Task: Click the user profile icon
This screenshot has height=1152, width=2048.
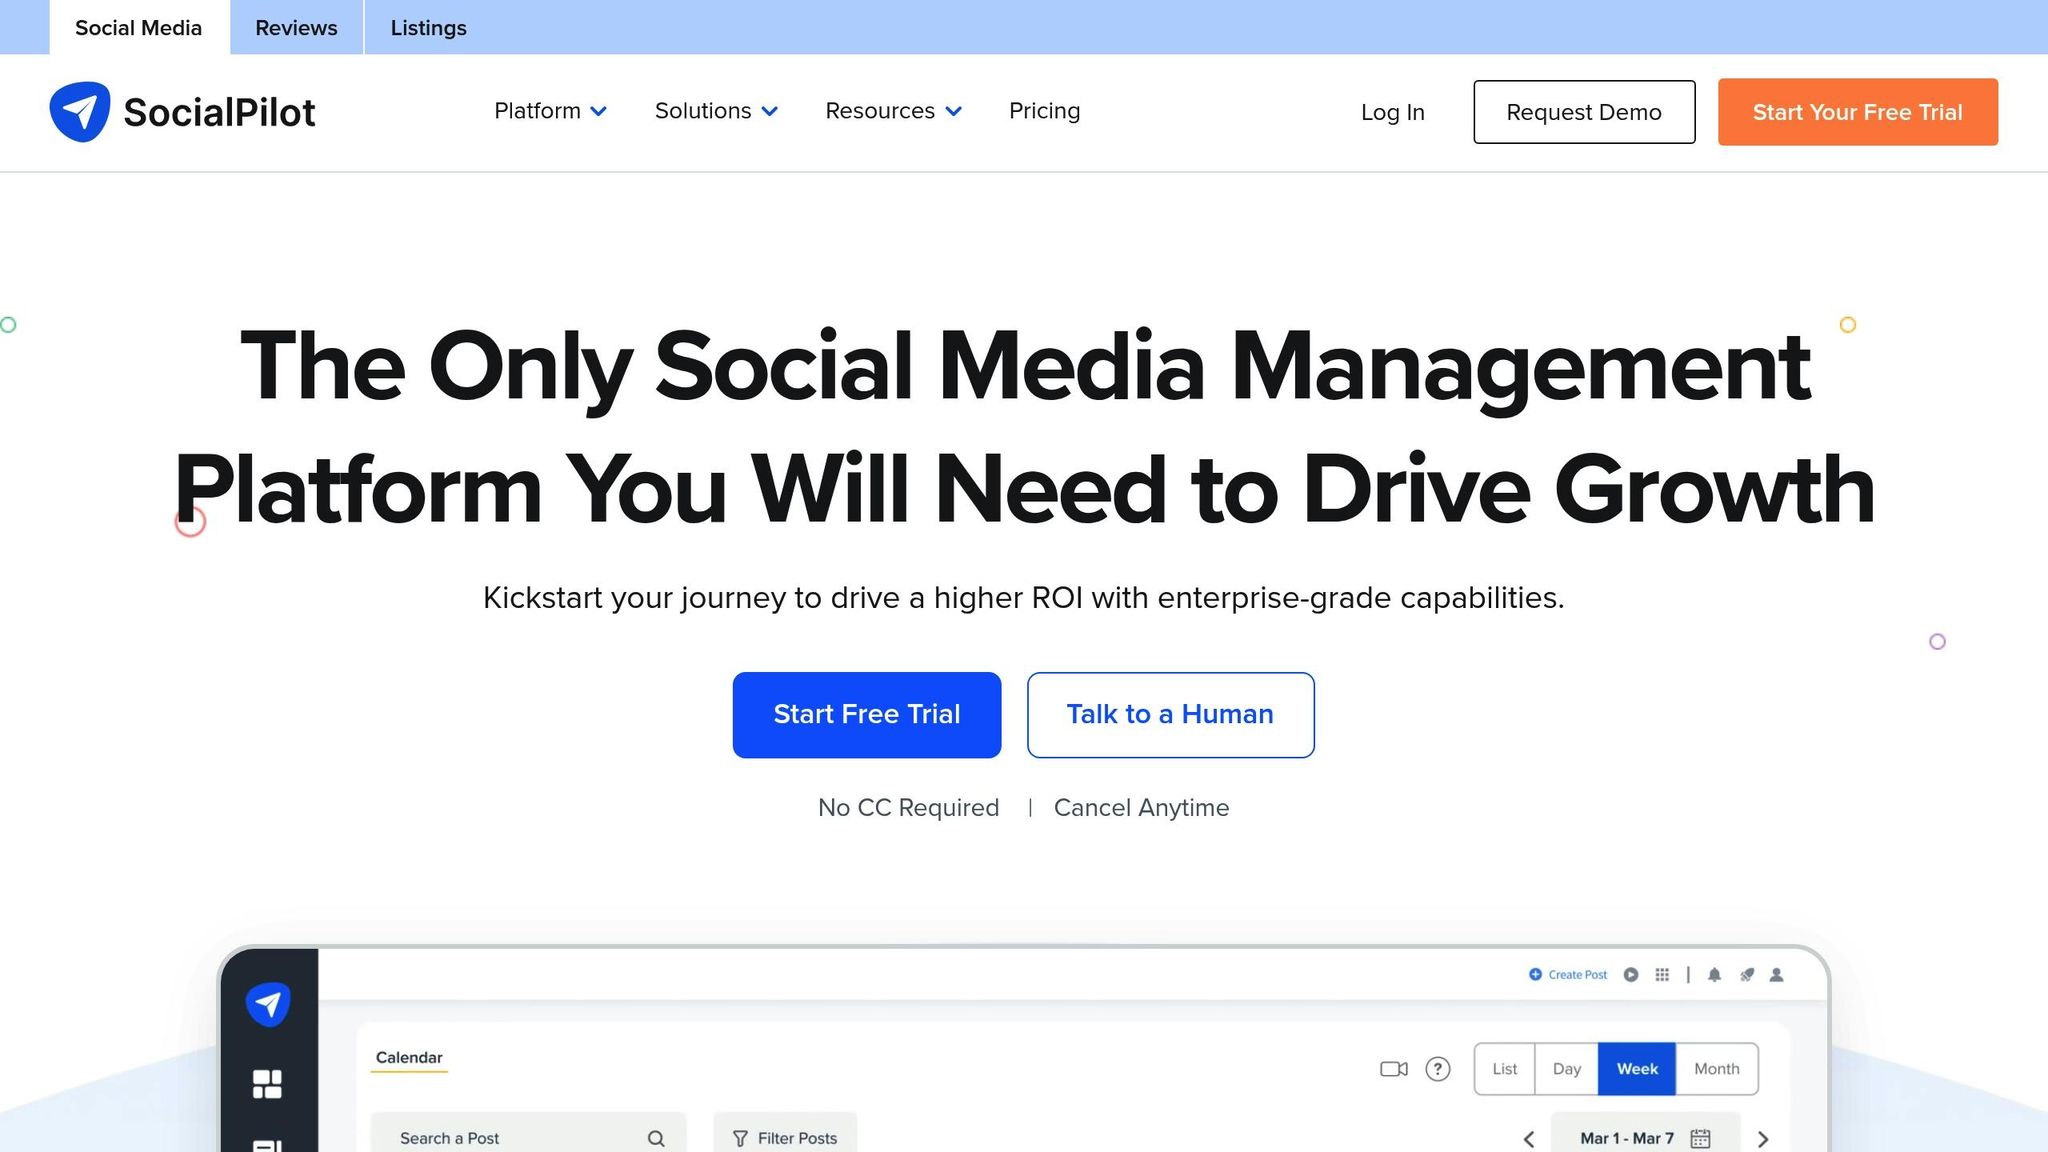Action: point(1777,974)
